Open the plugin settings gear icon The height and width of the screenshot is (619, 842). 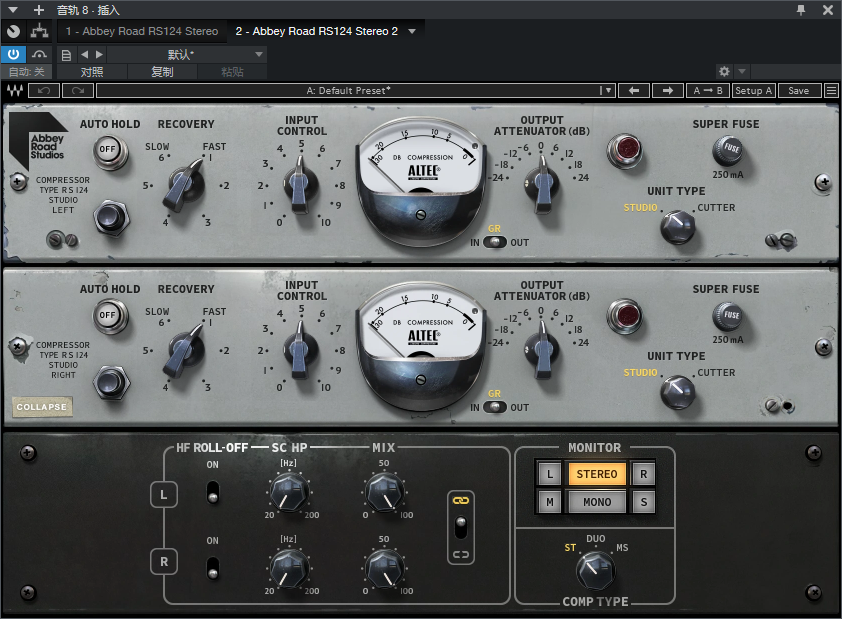(x=724, y=71)
